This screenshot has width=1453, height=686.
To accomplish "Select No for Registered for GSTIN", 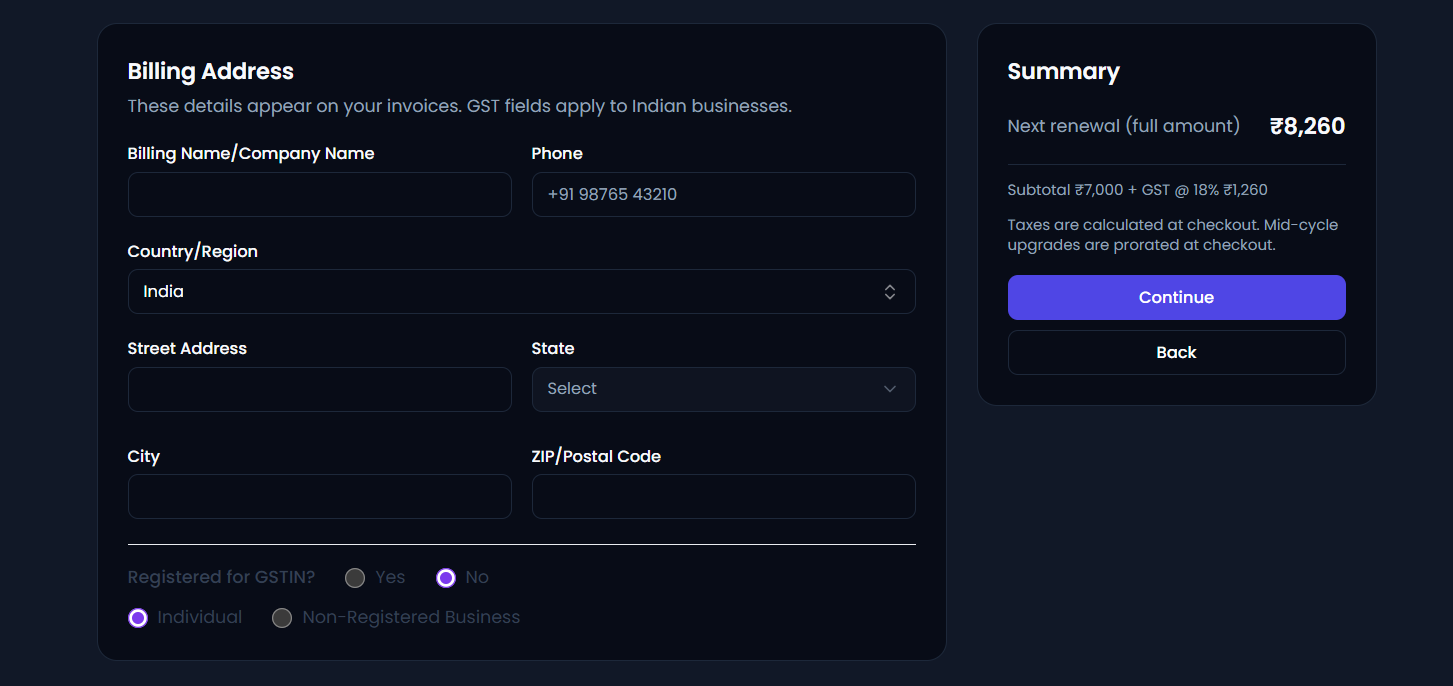I will pos(446,577).
